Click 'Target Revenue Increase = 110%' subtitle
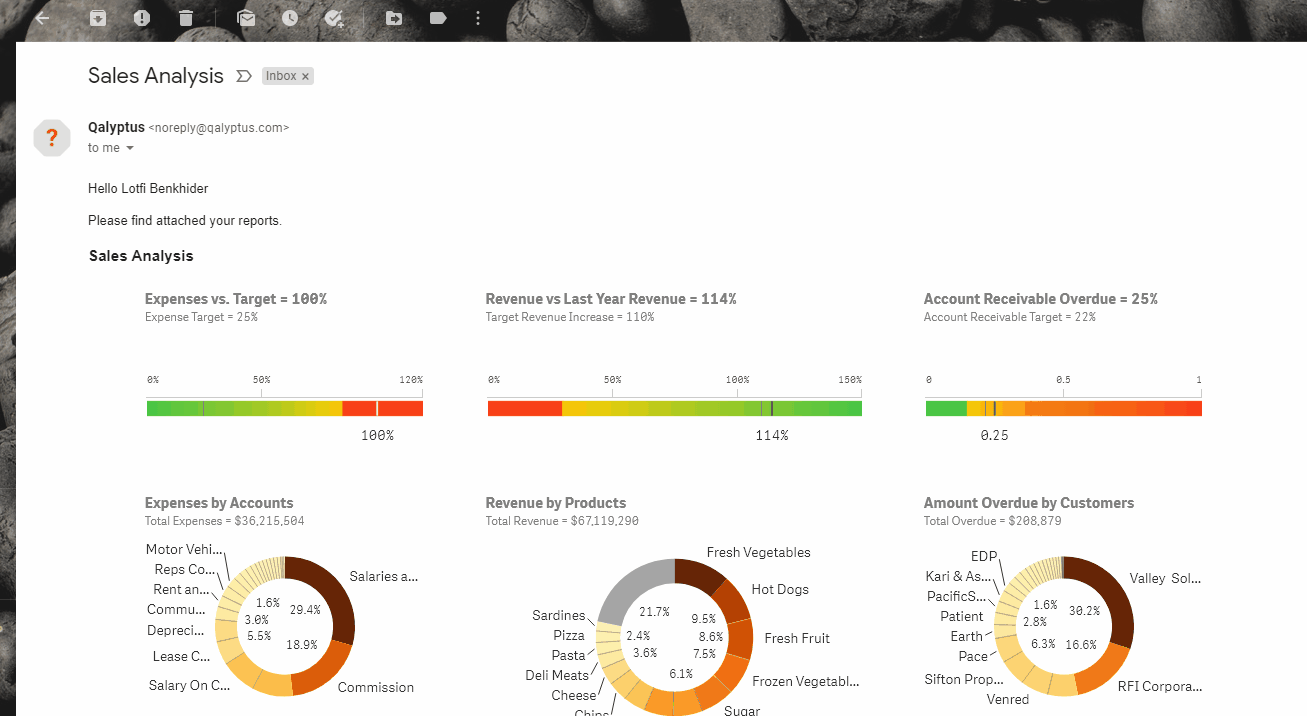Screen dimensions: 1307x716 [570, 317]
